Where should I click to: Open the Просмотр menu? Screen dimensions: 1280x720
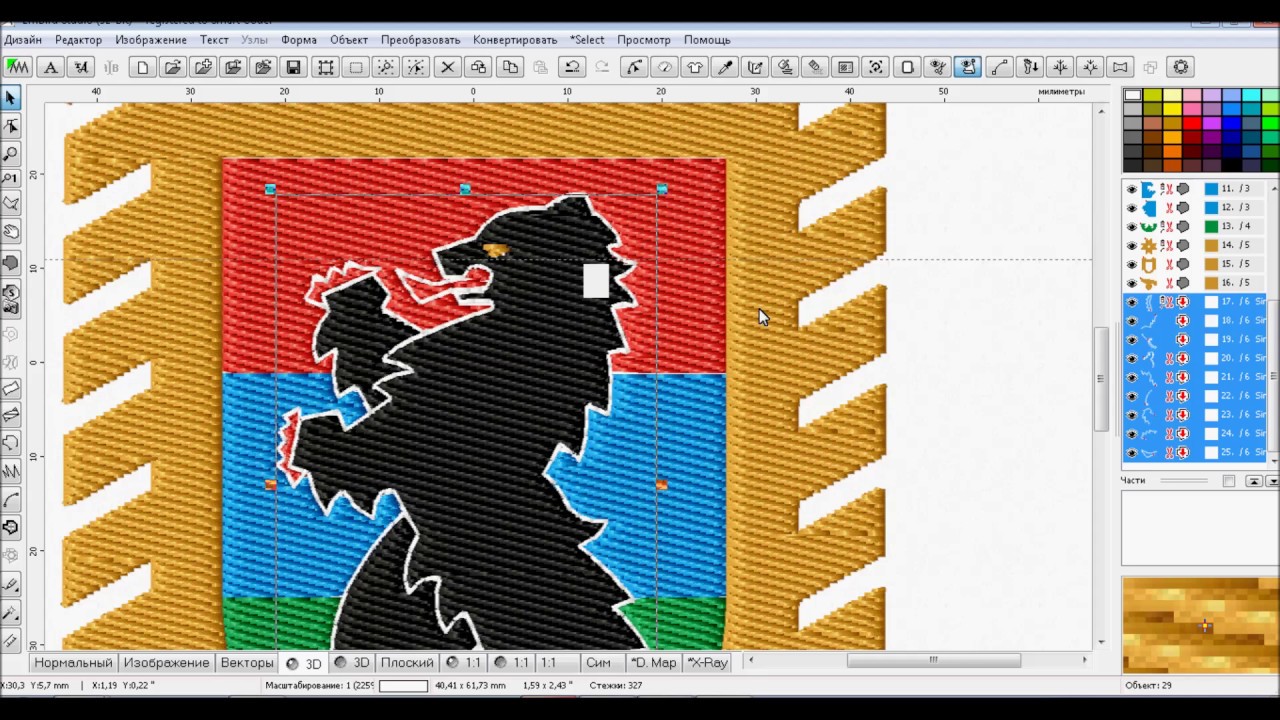pyautogui.click(x=644, y=40)
